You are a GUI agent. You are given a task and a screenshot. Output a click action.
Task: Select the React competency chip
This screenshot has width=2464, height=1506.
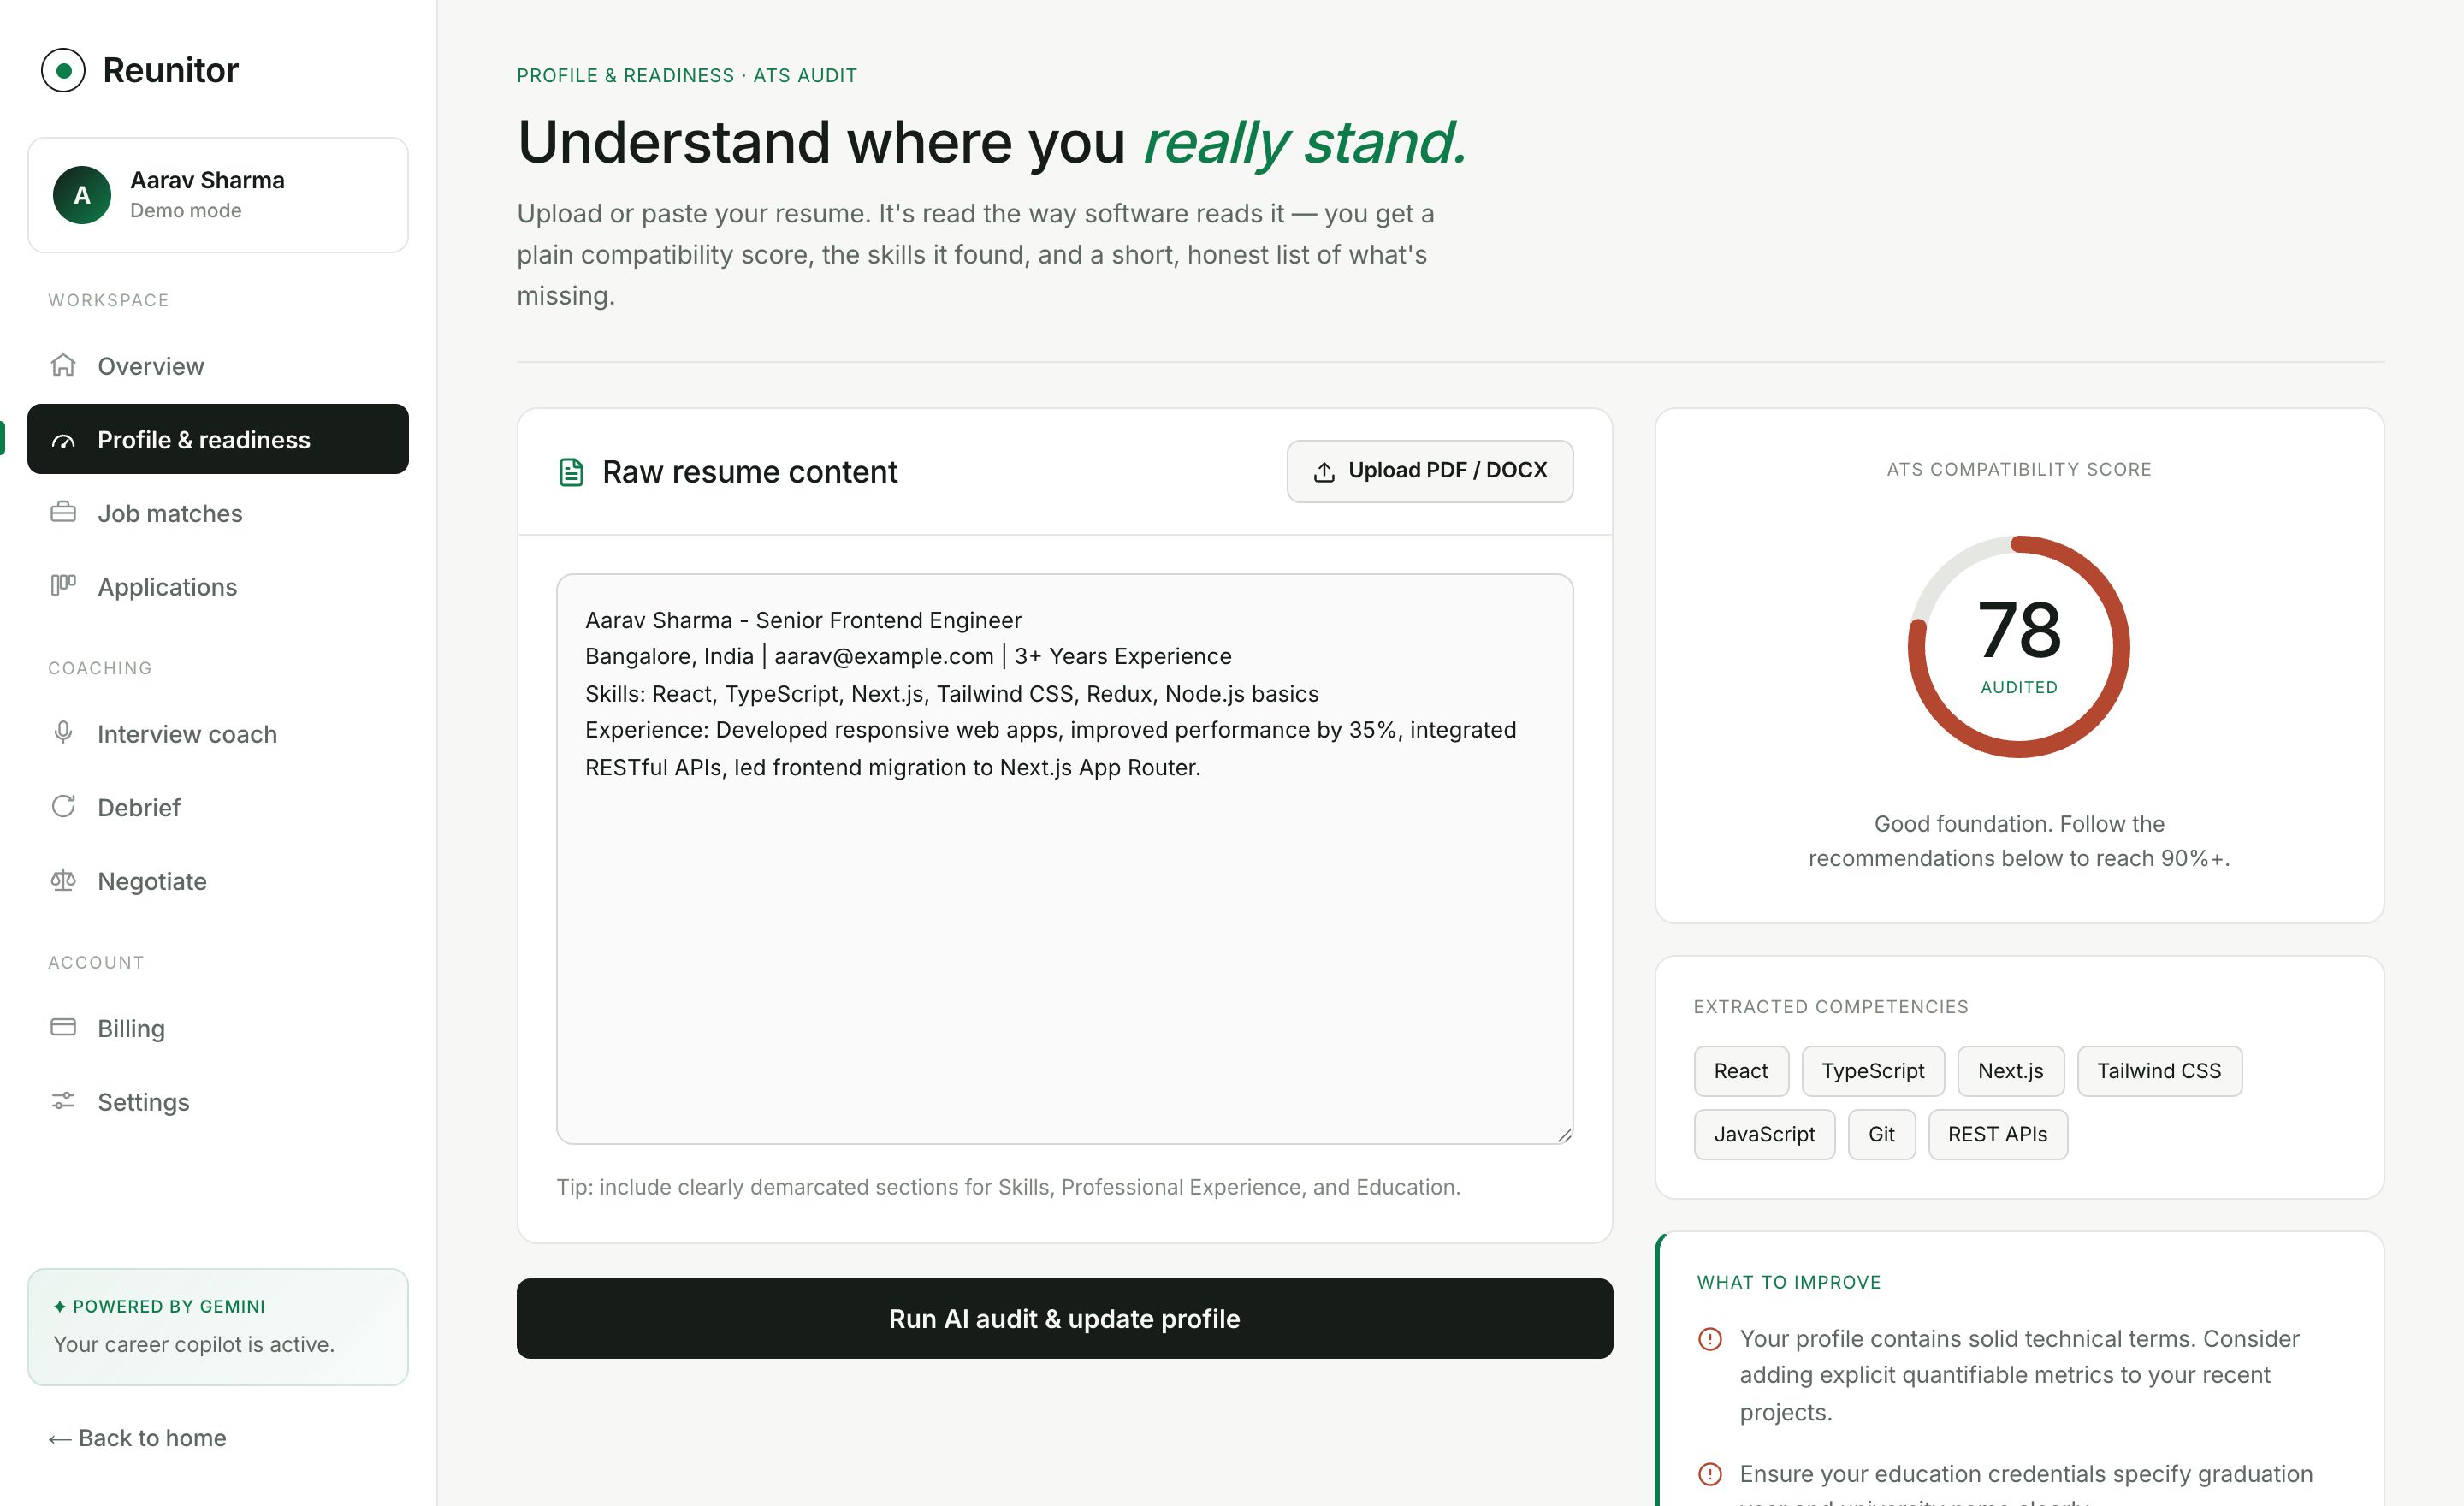pyautogui.click(x=1741, y=1071)
